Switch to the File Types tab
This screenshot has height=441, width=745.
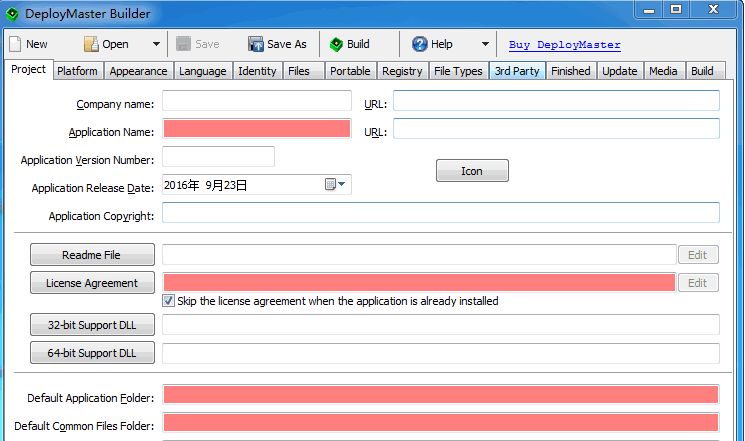click(458, 71)
